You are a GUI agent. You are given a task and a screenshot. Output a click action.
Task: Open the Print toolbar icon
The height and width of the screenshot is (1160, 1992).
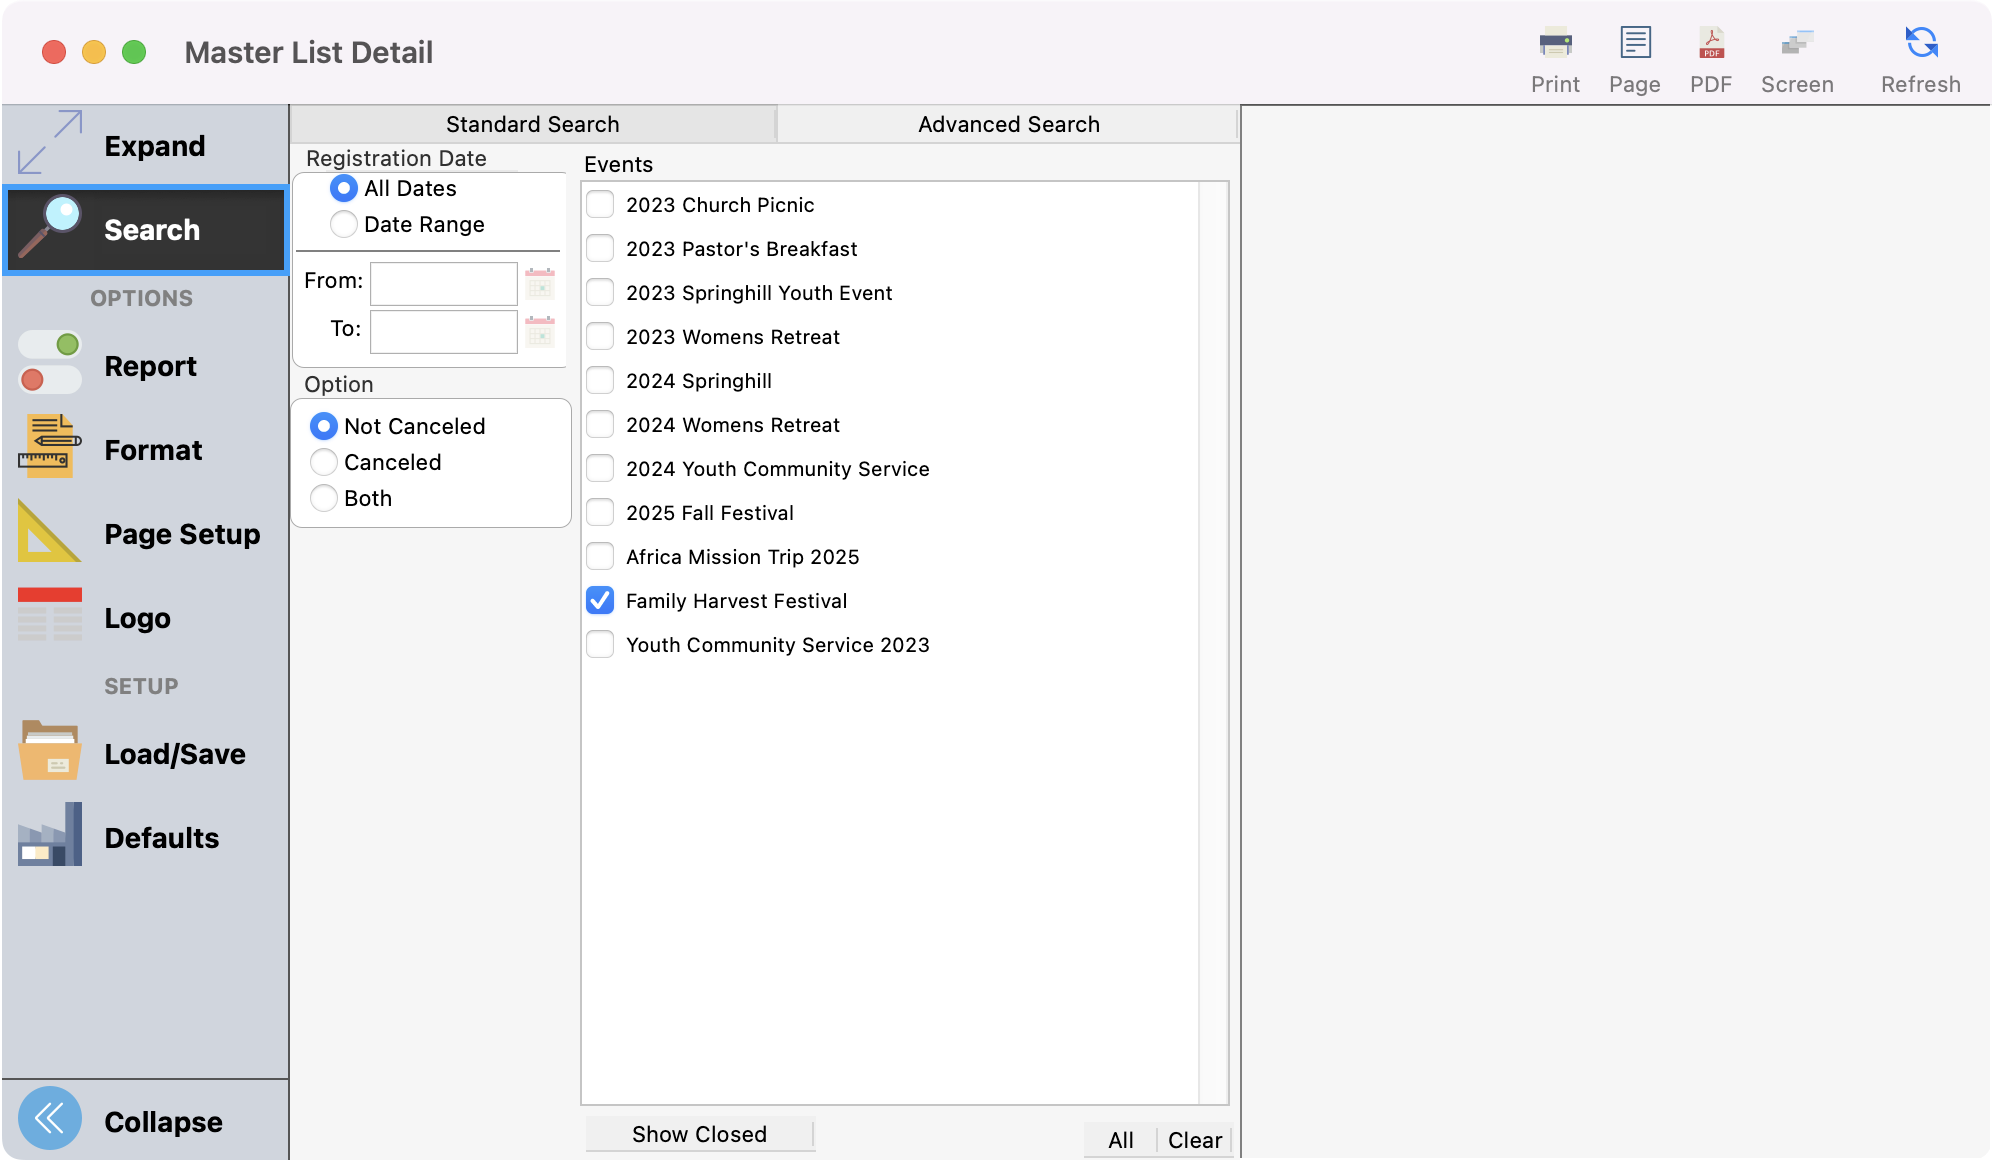pos(1554,55)
